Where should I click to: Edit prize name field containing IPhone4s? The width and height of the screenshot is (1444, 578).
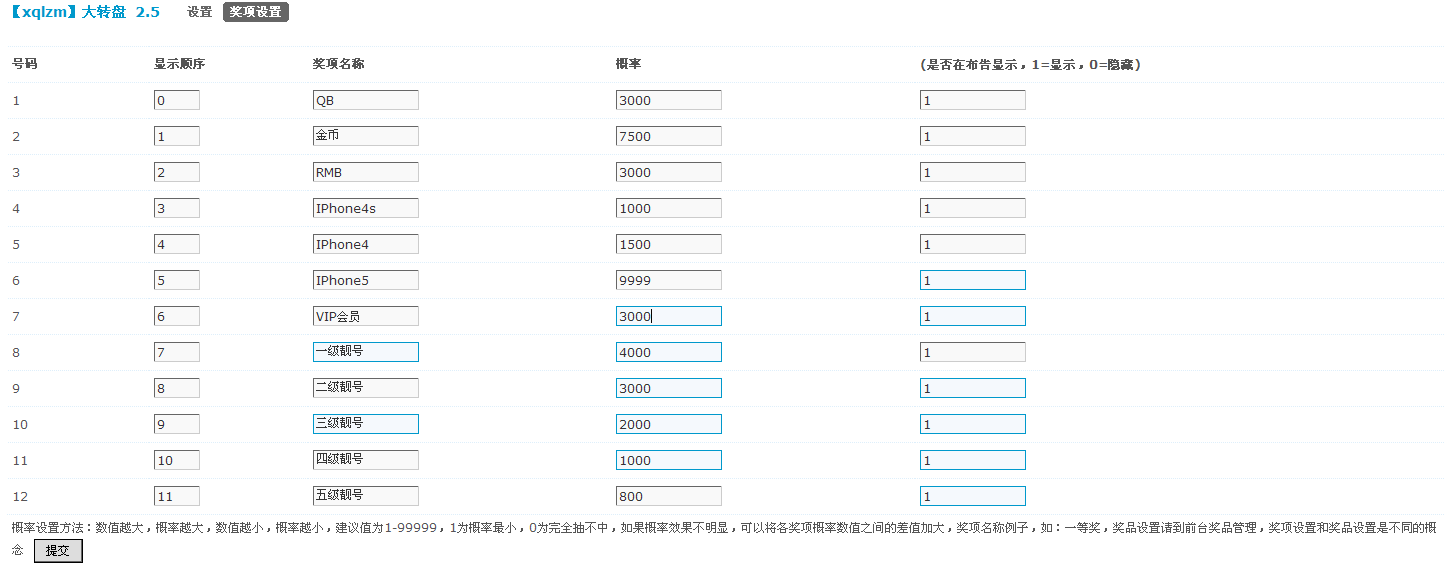366,208
